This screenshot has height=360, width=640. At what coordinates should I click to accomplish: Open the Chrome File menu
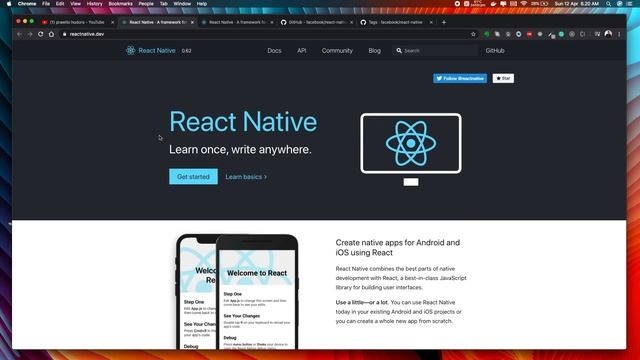pos(46,4)
